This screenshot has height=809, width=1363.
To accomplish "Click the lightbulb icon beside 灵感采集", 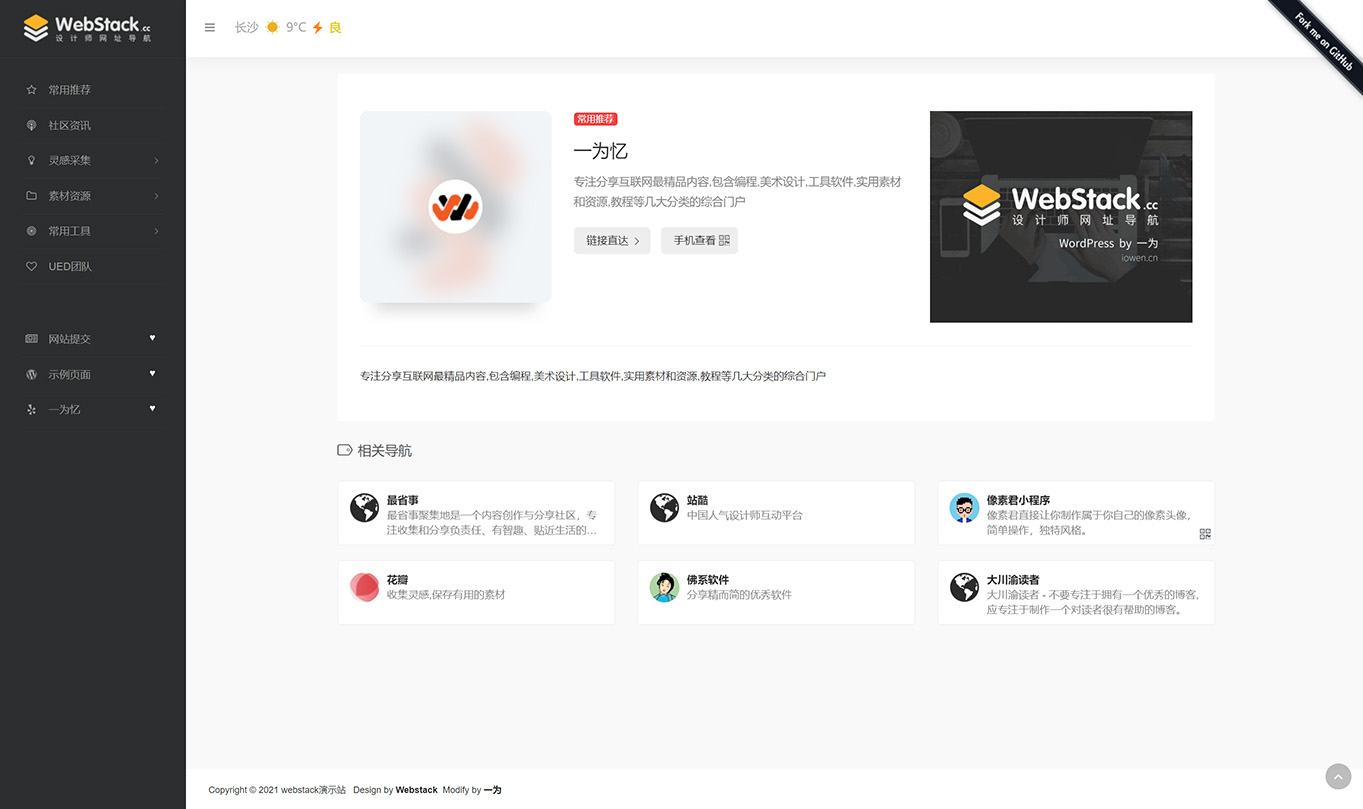I will coord(31,160).
